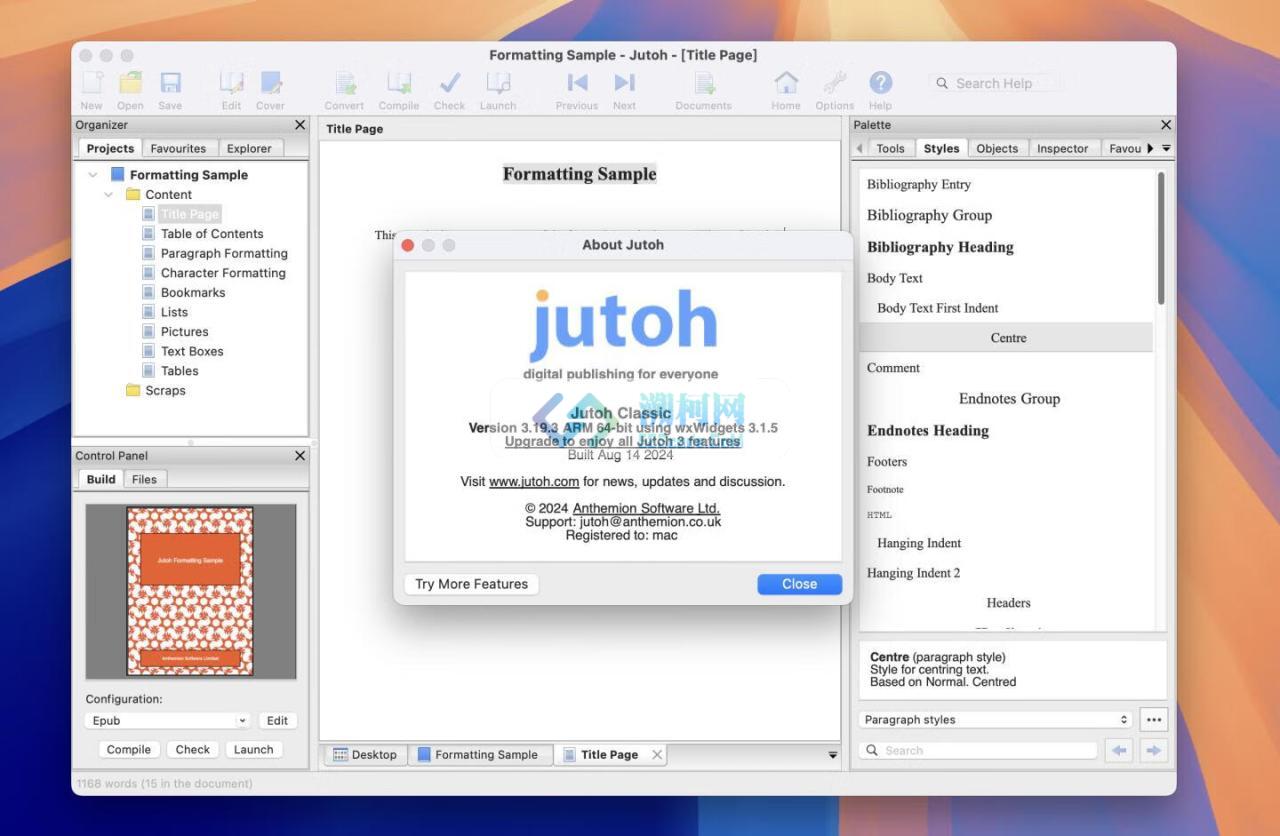Click the Search Help field
The width and height of the screenshot is (1280, 836).
click(x=996, y=83)
